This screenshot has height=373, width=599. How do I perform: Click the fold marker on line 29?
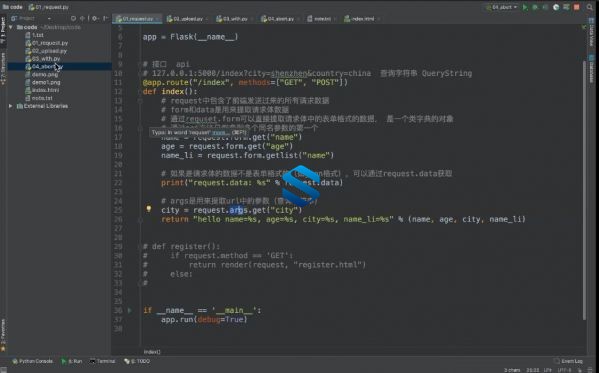pyautogui.click(x=140, y=247)
